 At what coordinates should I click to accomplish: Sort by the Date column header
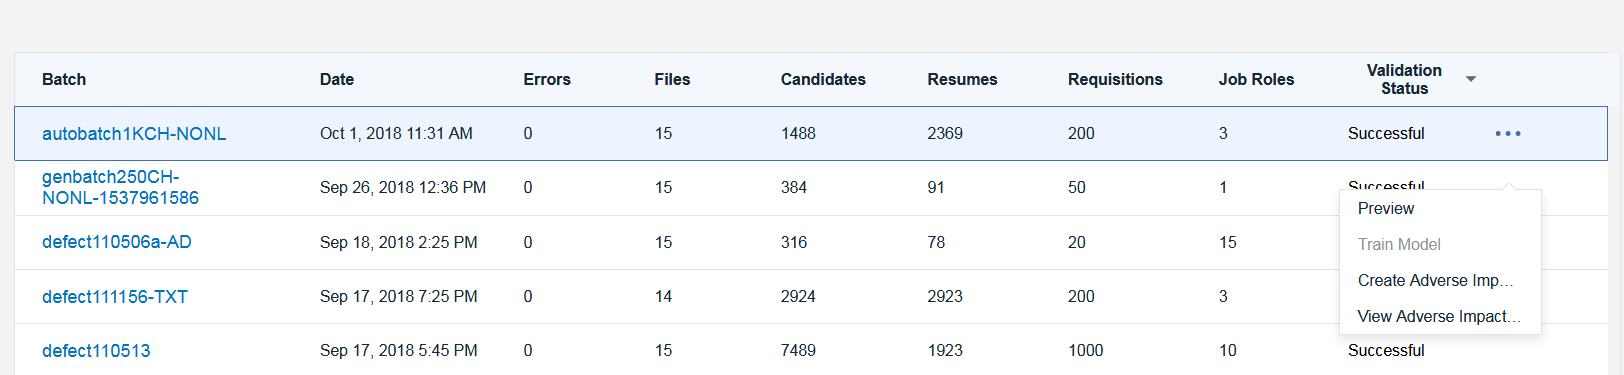337,79
